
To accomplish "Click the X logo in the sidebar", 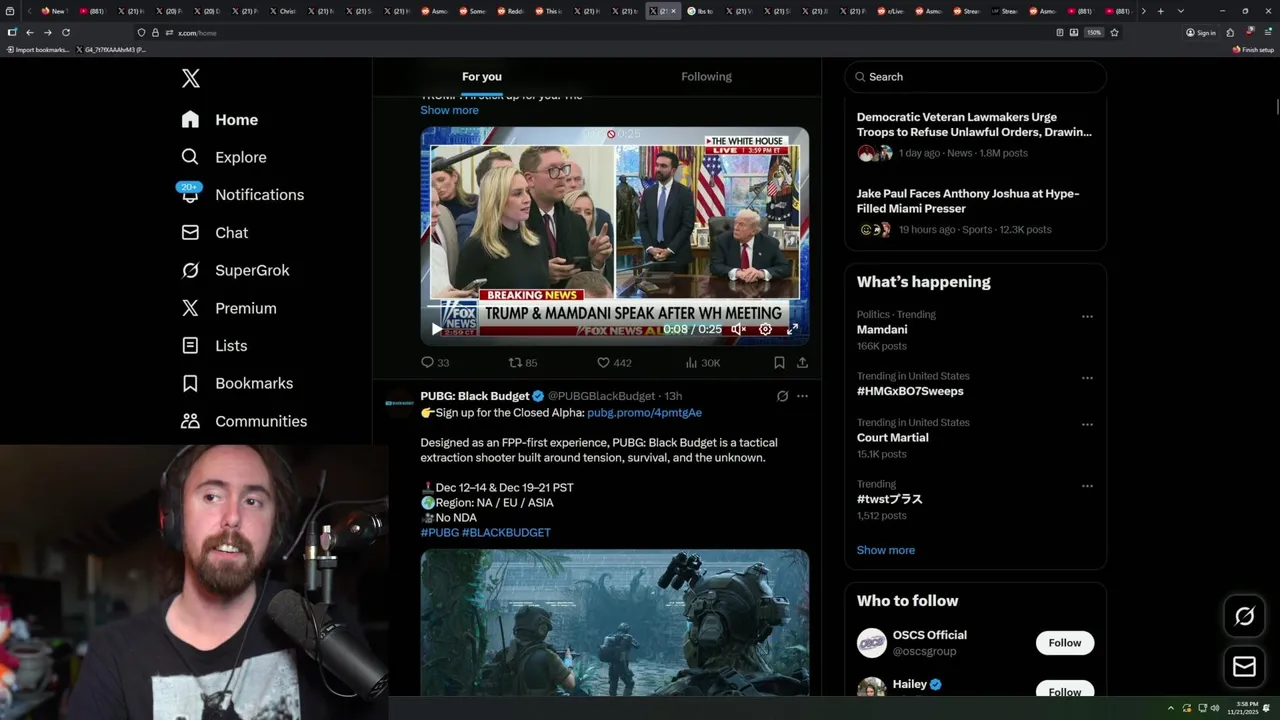I will pyautogui.click(x=190, y=78).
